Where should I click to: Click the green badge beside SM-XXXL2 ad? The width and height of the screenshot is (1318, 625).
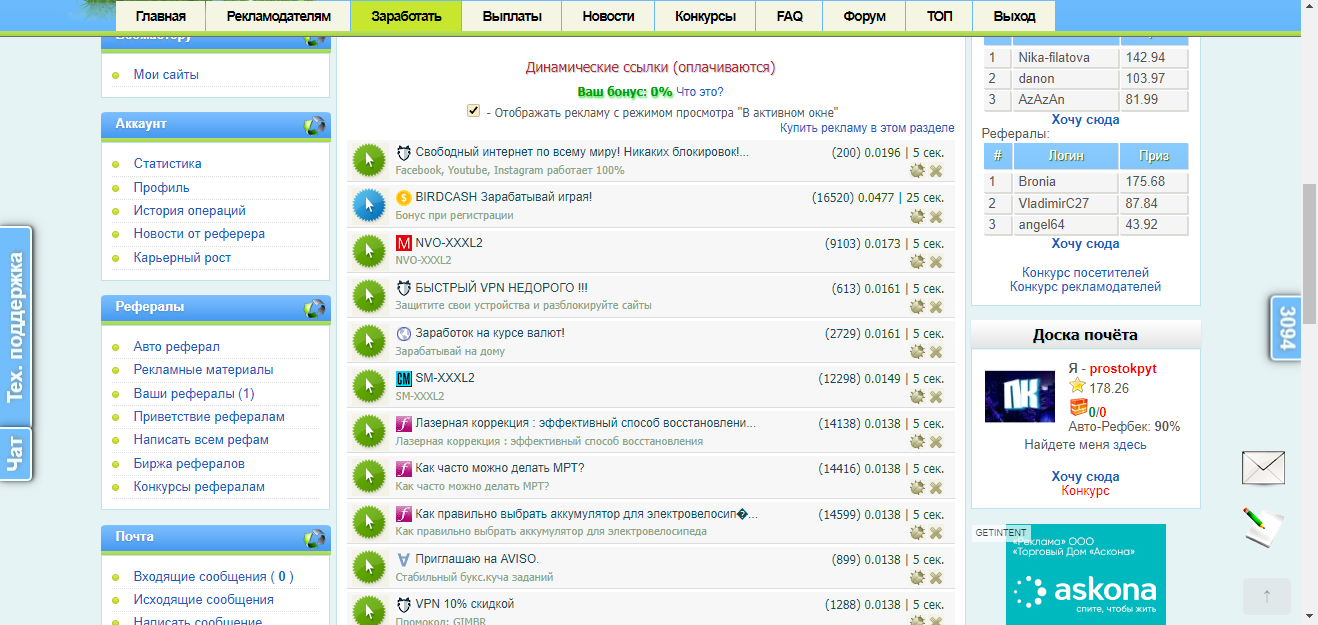coord(369,387)
